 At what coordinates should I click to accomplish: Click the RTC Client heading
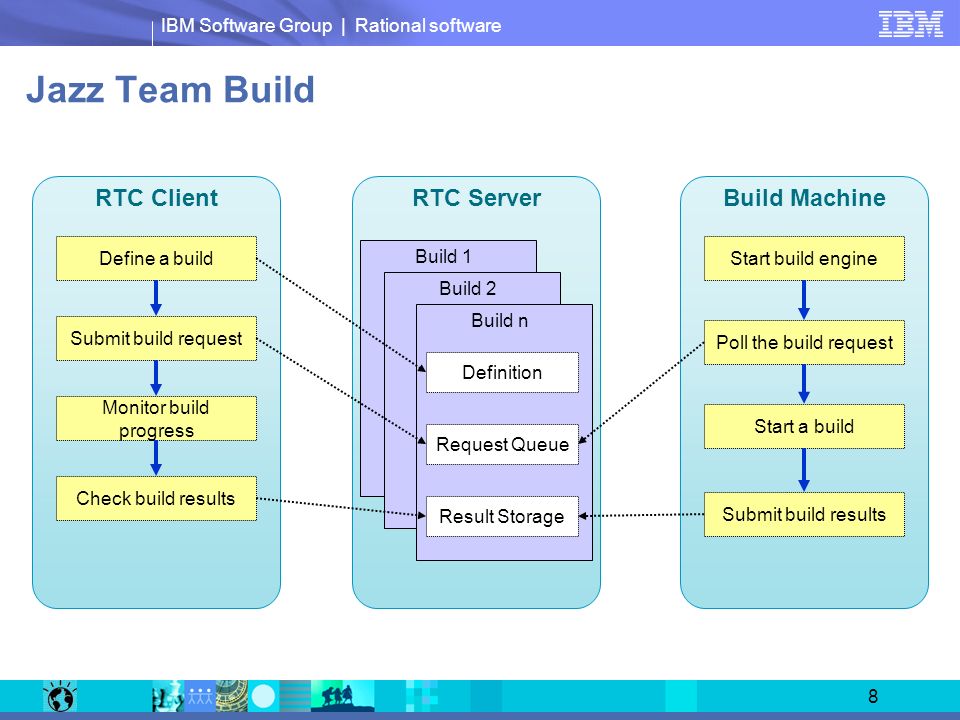click(x=157, y=198)
